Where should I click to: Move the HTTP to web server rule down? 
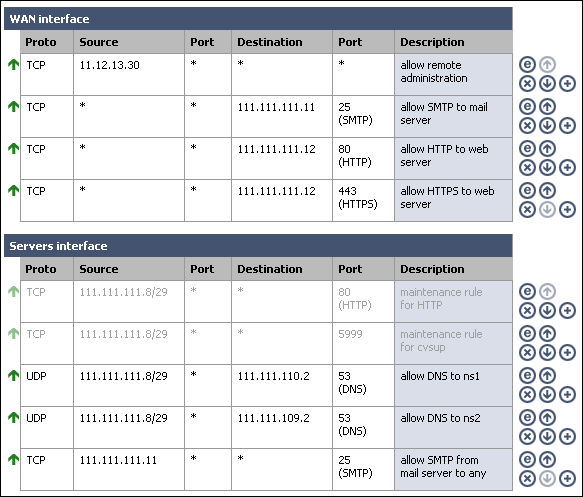(547, 168)
